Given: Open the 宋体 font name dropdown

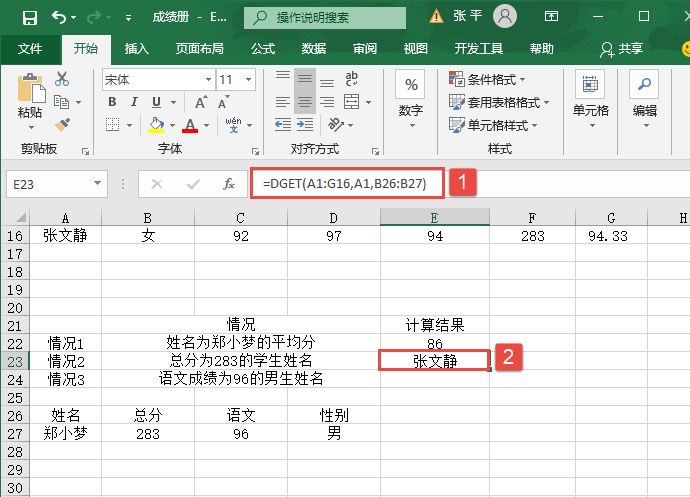Looking at the screenshot, I should point(208,80).
